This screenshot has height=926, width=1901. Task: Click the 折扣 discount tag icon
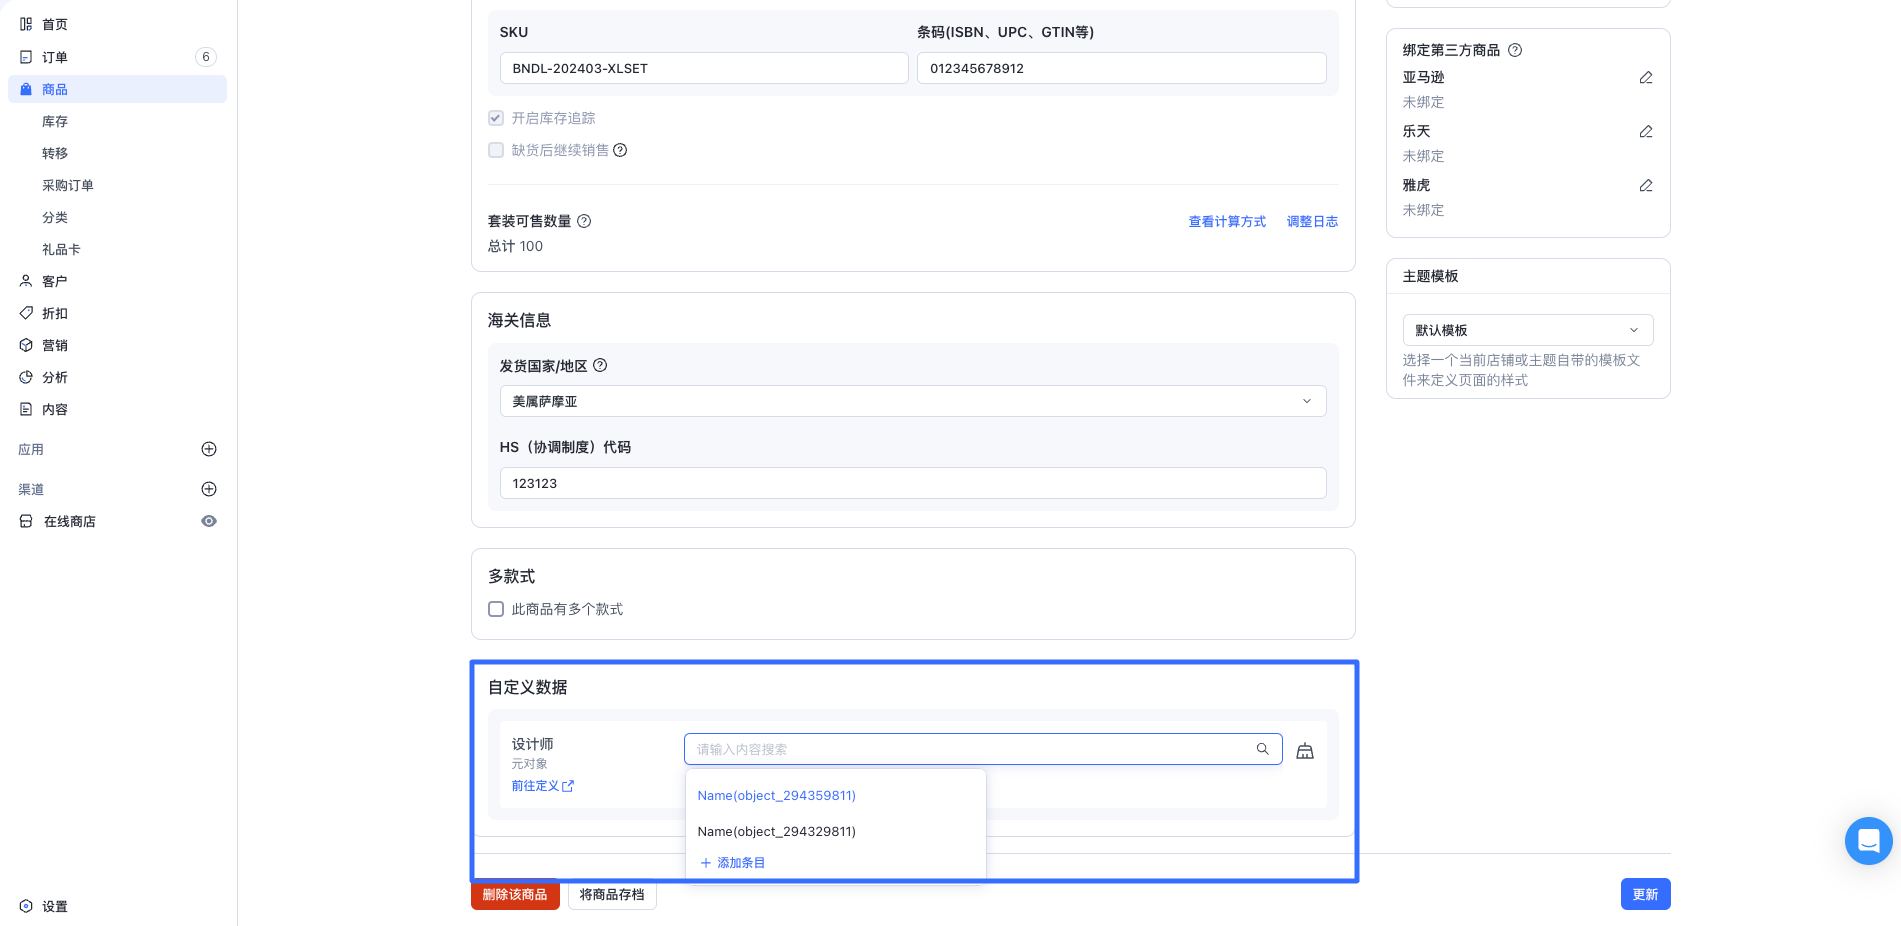[x=26, y=313]
